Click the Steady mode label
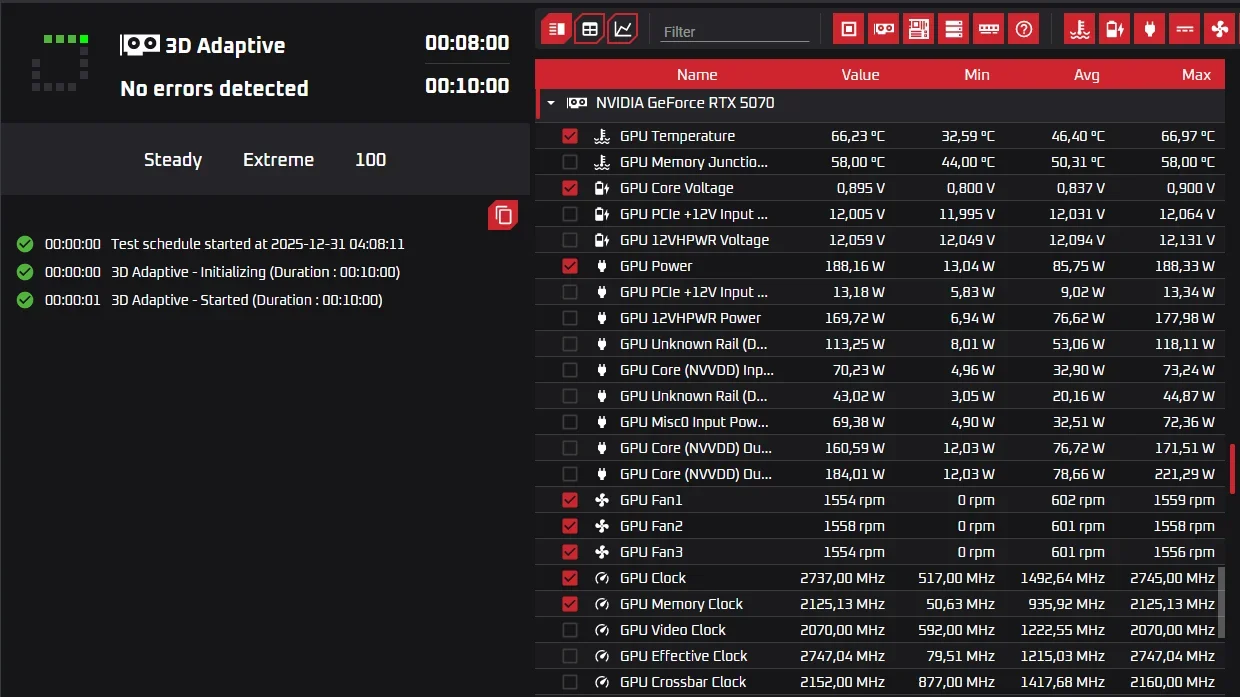 pos(173,160)
